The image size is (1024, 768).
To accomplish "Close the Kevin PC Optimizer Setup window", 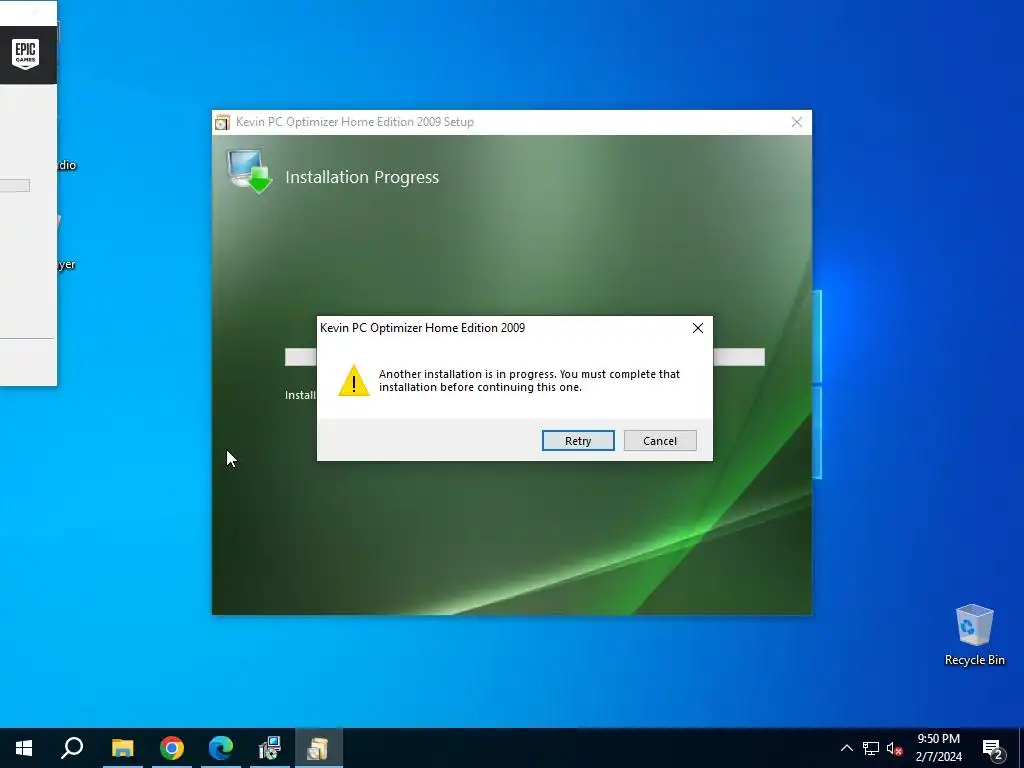I will [797, 122].
